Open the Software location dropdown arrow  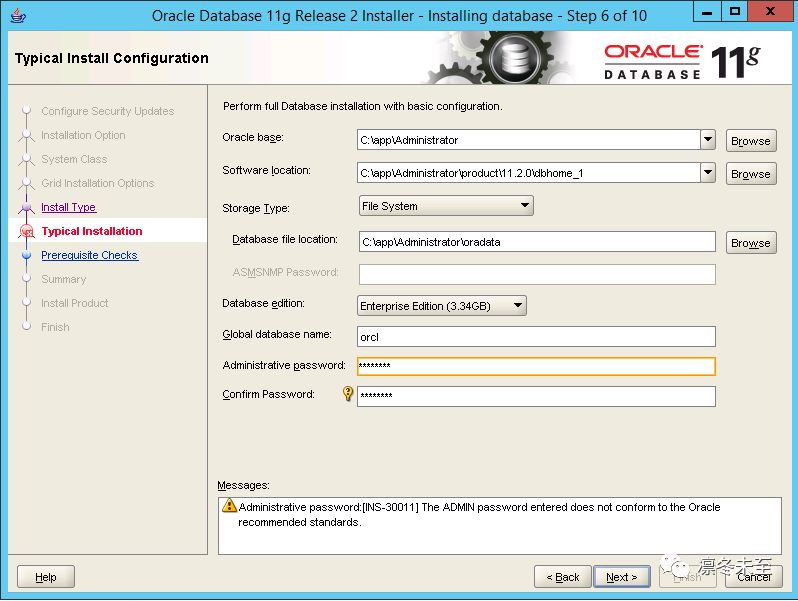pyautogui.click(x=708, y=173)
